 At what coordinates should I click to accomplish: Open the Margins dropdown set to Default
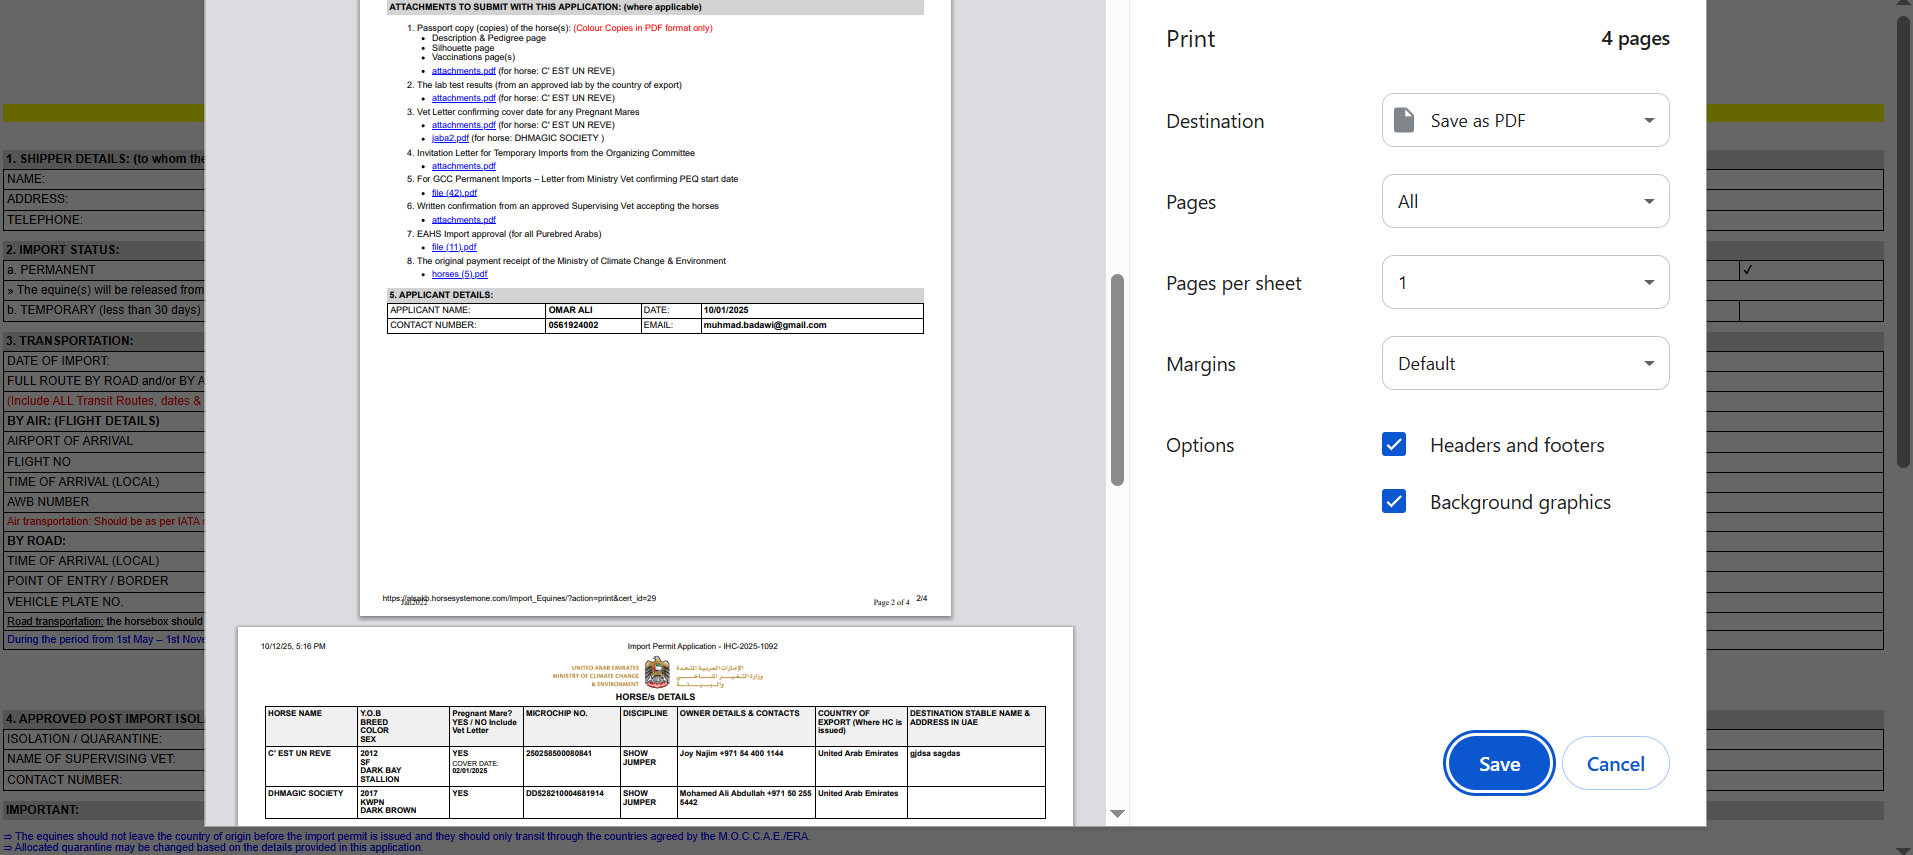pos(1525,363)
